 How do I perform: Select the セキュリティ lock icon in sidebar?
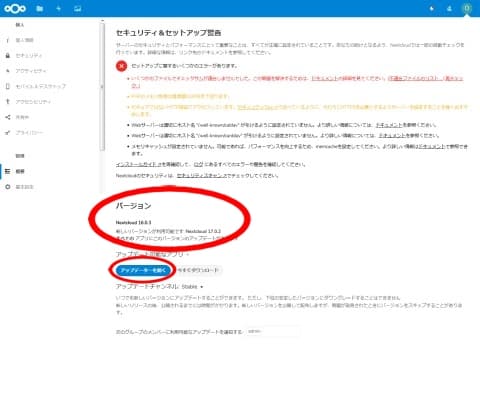coord(8,55)
